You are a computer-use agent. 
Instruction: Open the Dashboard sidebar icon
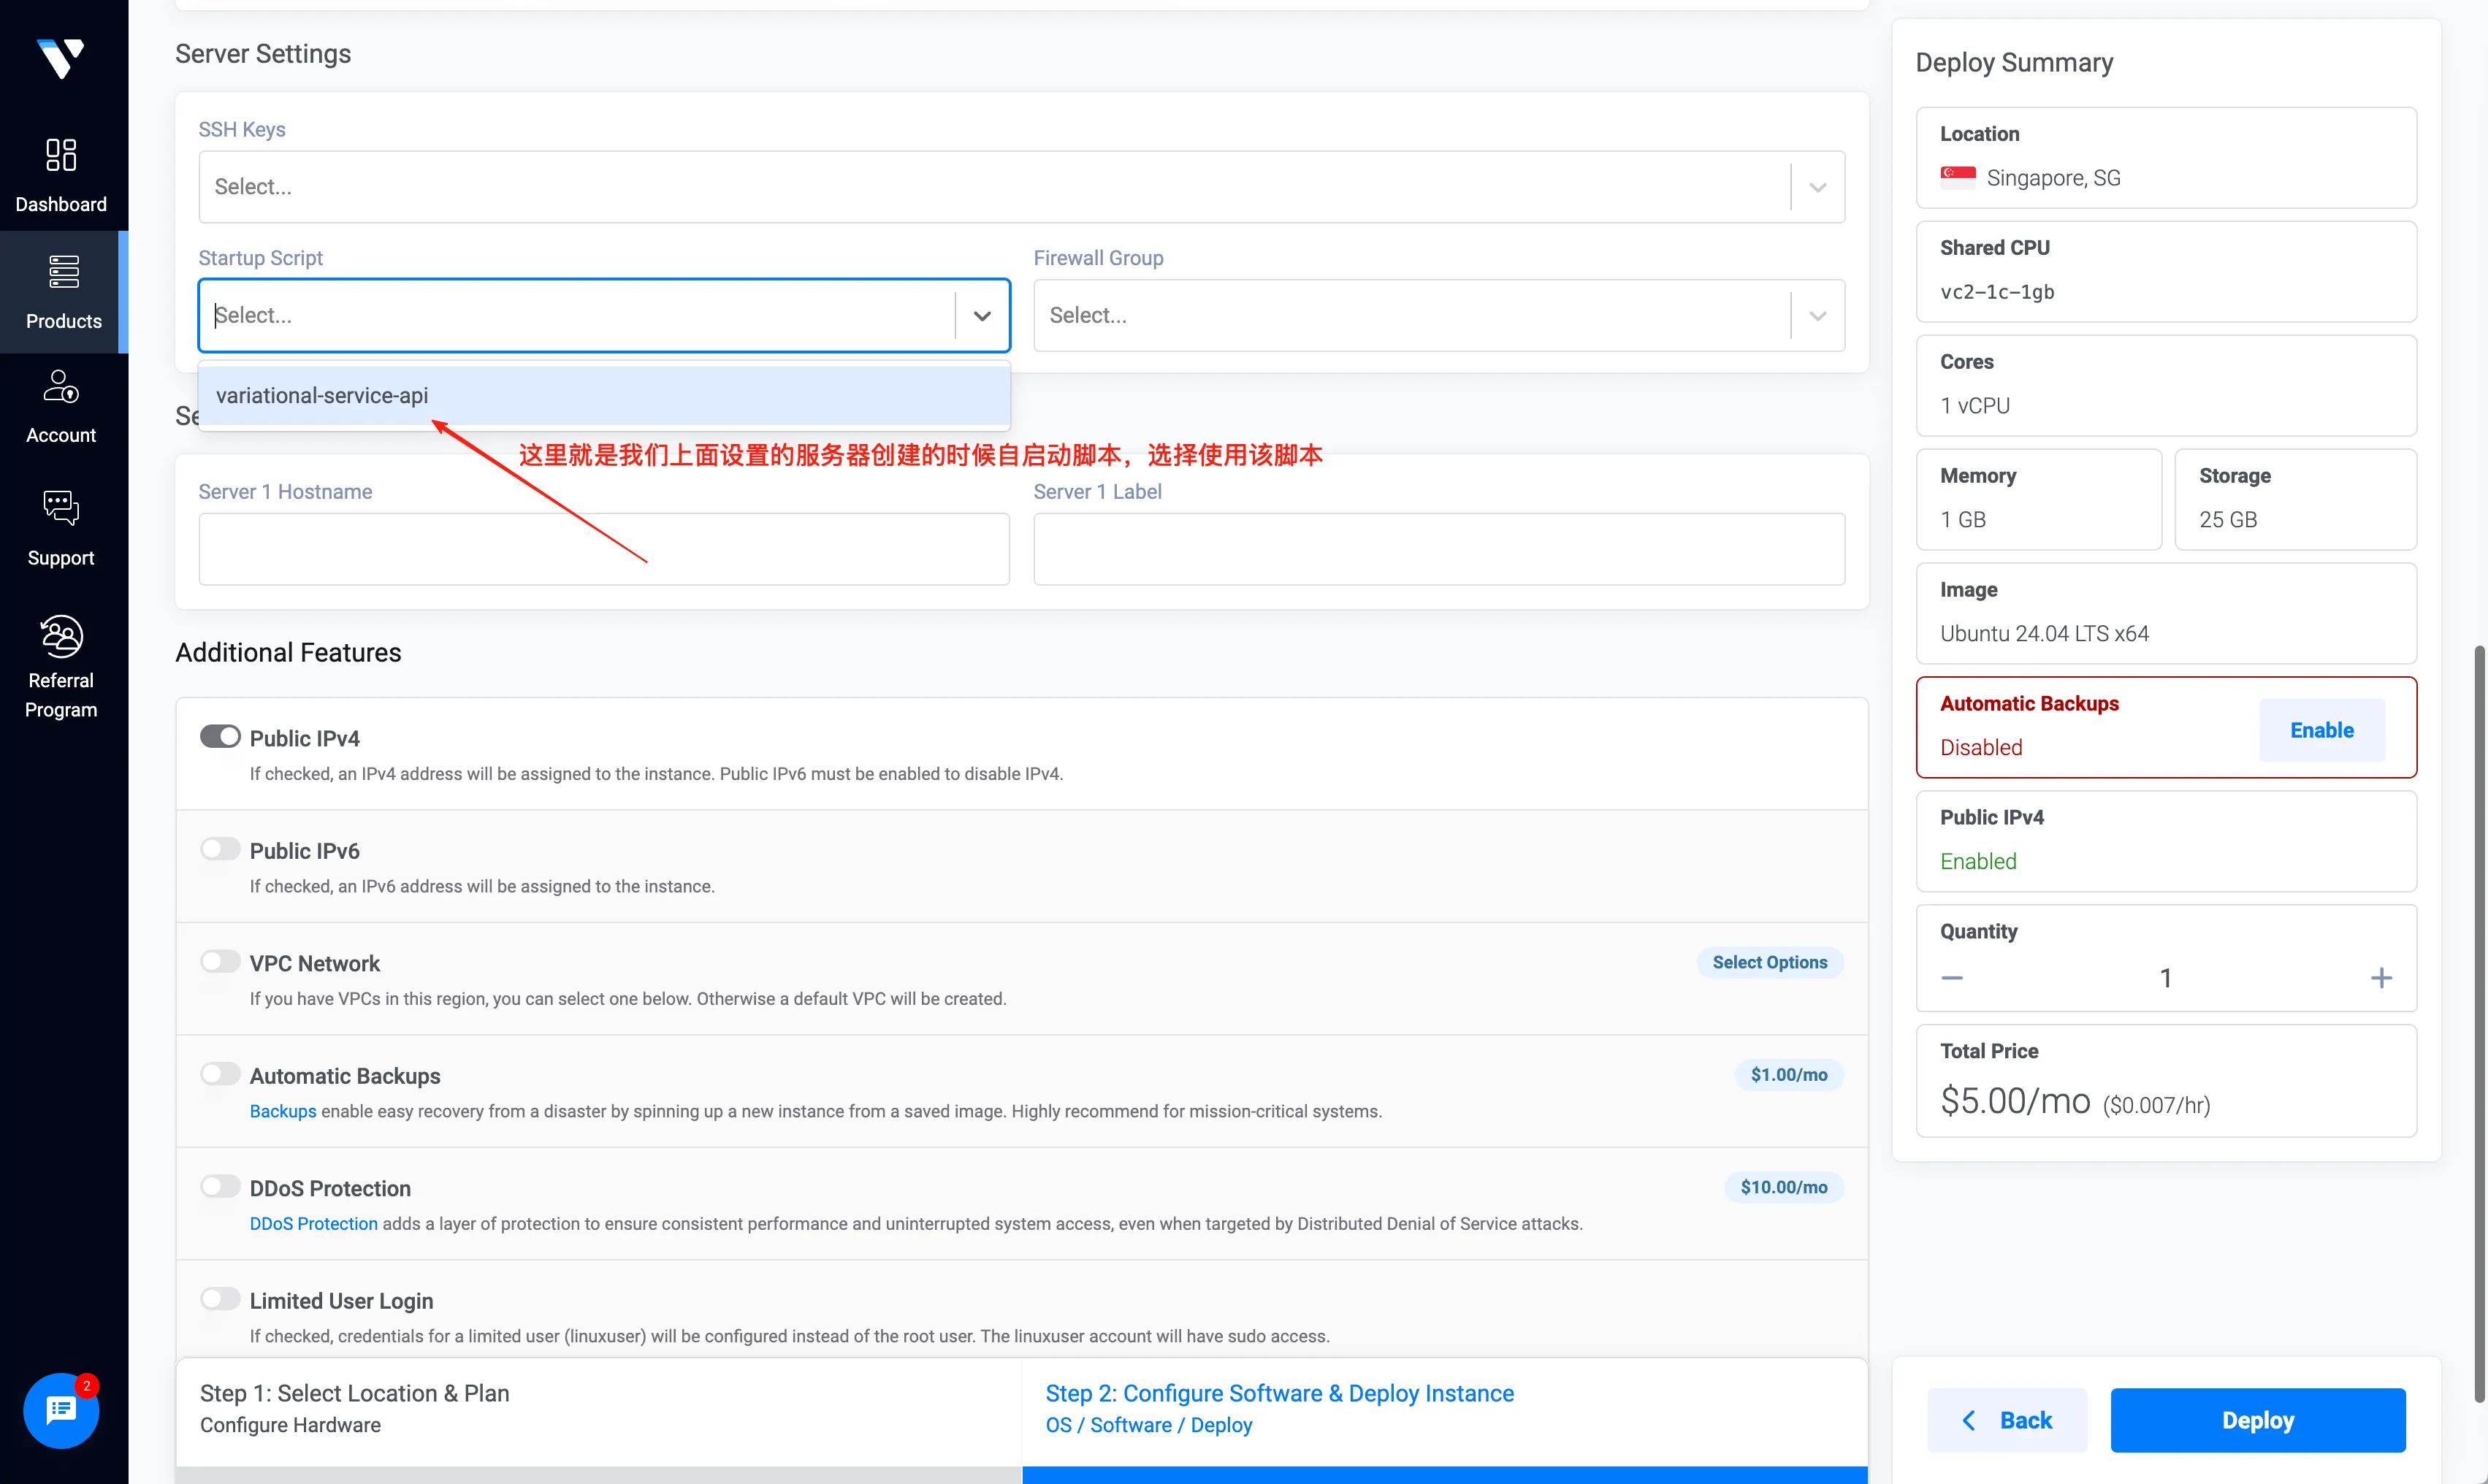[x=61, y=155]
